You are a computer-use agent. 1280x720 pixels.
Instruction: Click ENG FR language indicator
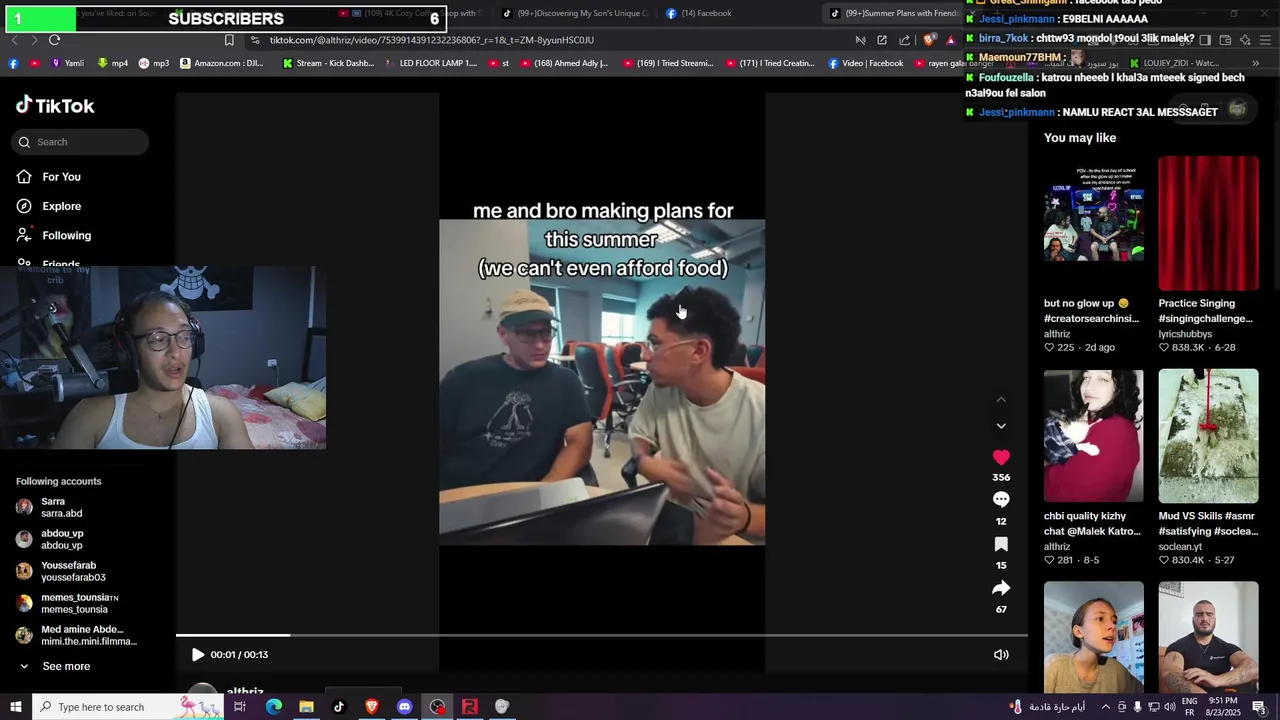coord(1190,707)
